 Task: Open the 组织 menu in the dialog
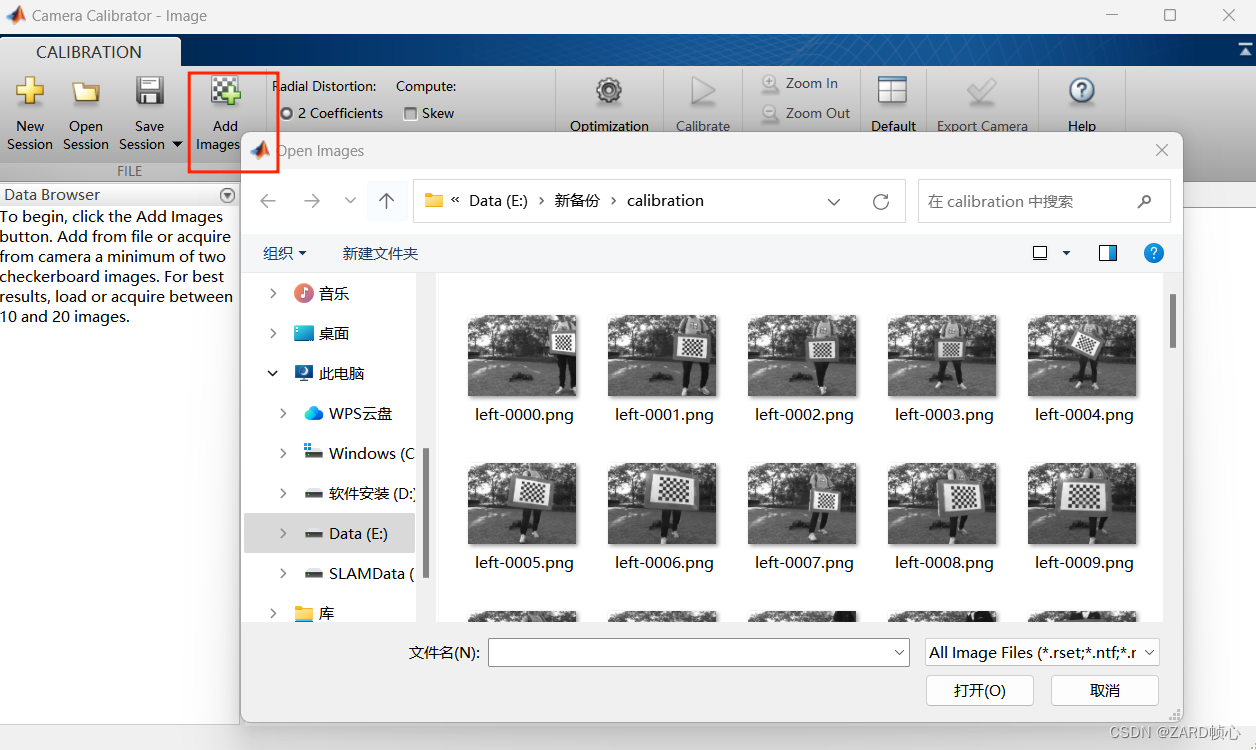pos(284,253)
